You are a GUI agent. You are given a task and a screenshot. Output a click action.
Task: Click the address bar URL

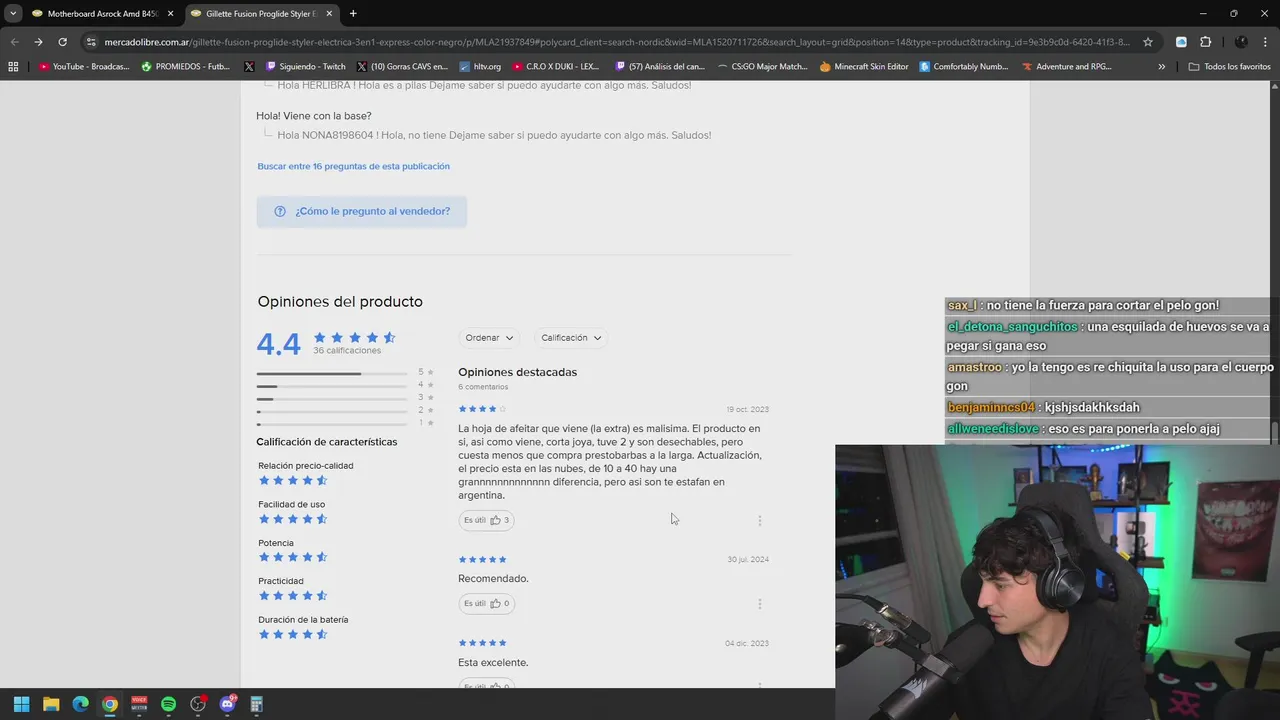pyautogui.click(x=617, y=42)
